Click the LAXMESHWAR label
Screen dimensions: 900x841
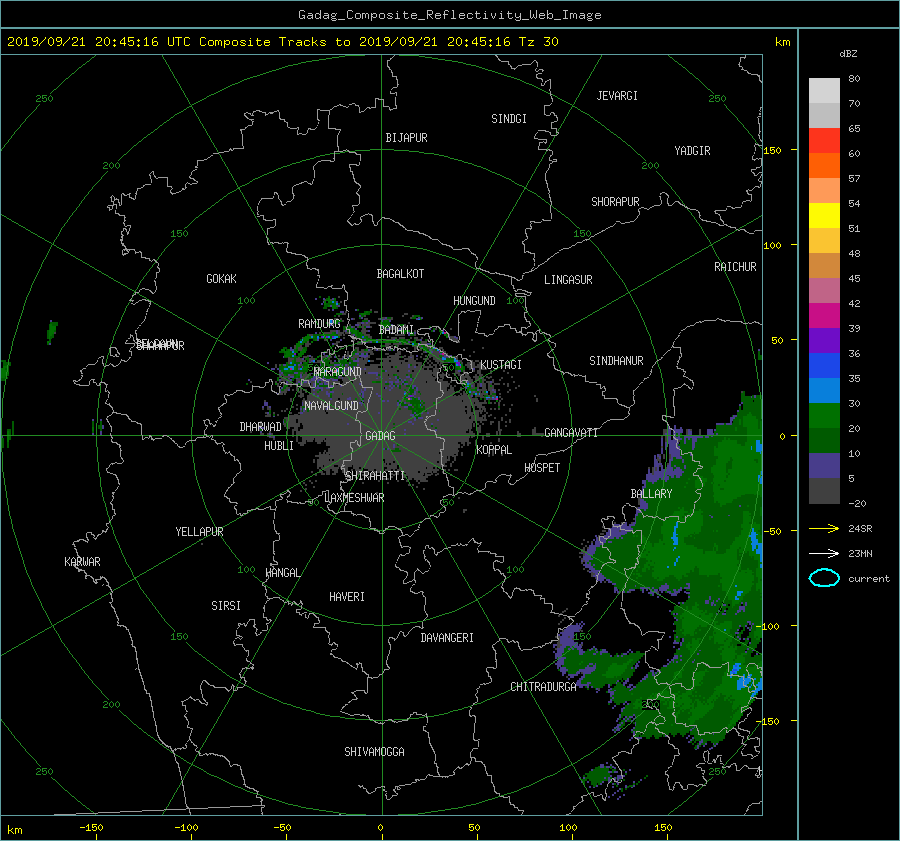click(x=354, y=498)
